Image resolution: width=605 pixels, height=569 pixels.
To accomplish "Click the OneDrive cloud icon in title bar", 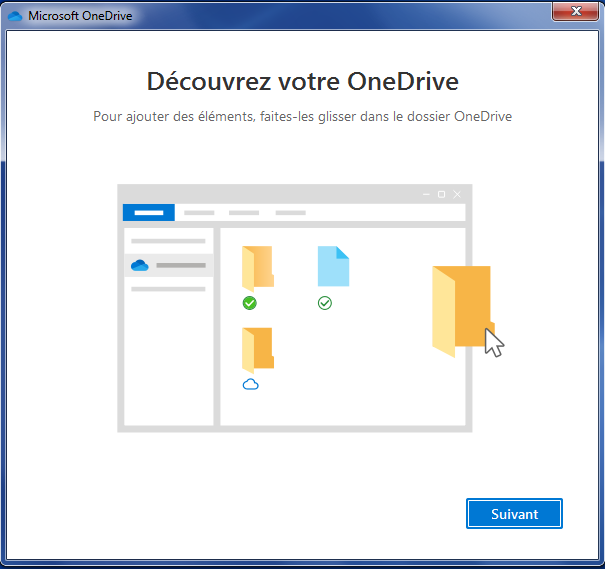I will click(15, 16).
